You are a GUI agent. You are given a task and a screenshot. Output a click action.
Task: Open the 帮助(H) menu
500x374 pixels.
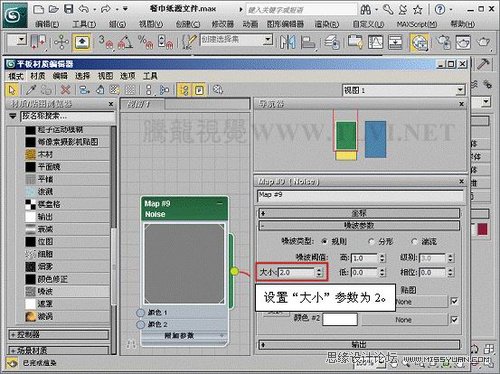(x=463, y=24)
